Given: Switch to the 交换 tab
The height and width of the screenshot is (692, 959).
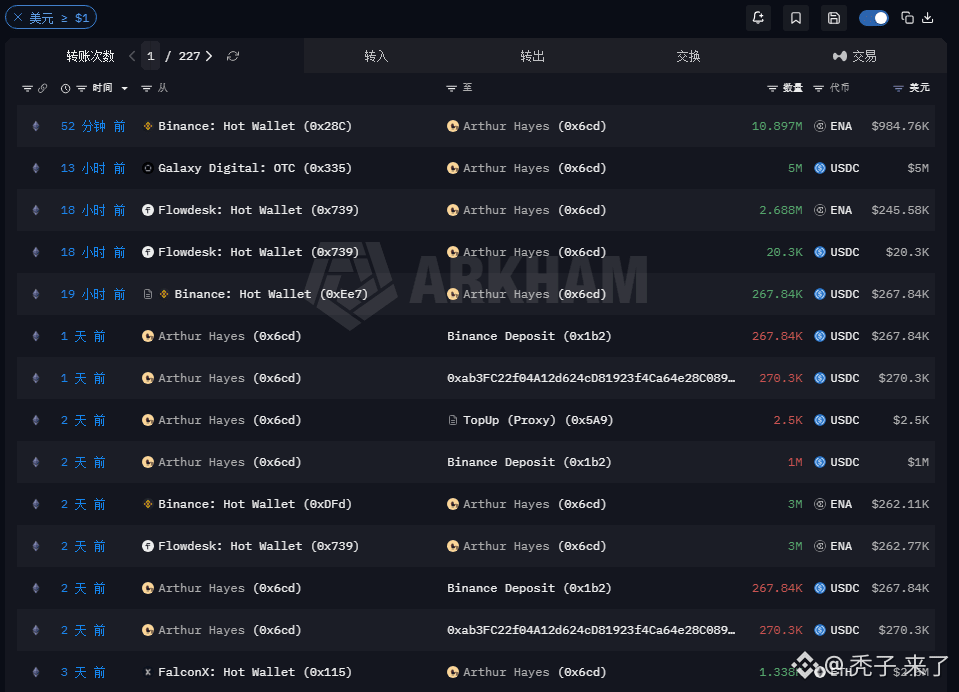Looking at the screenshot, I should click(688, 56).
